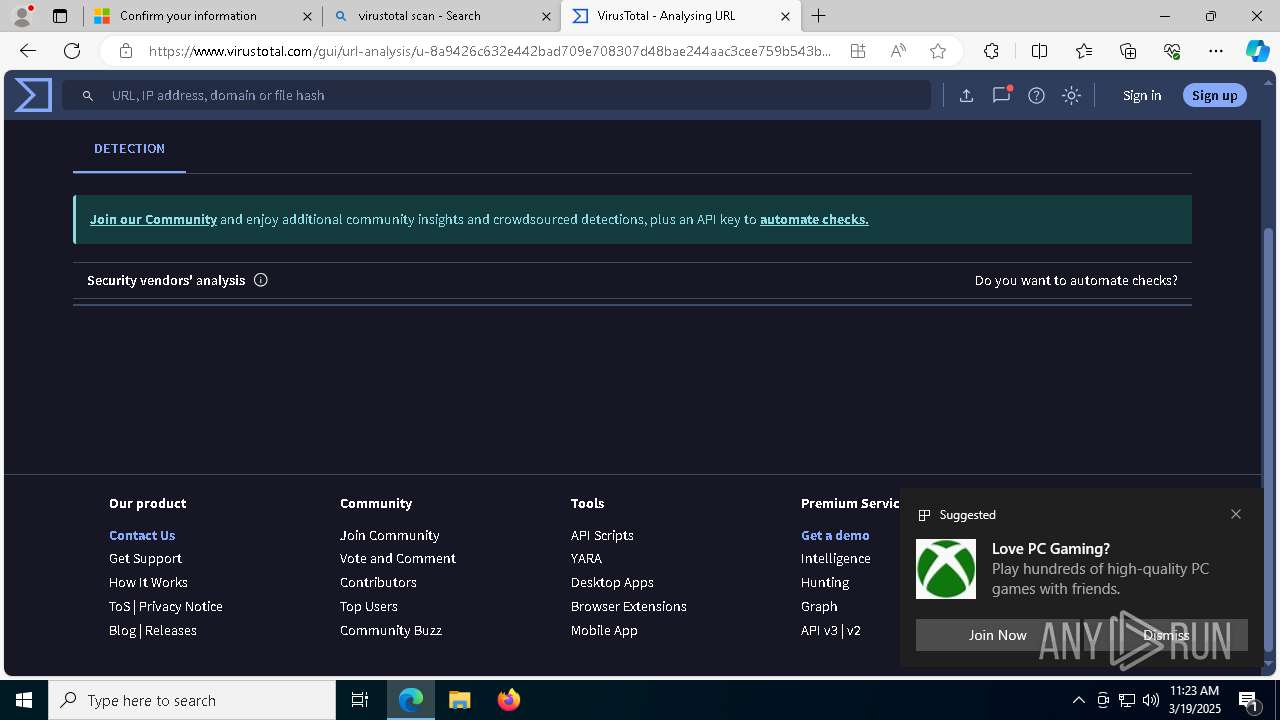Open the help question mark icon
The height and width of the screenshot is (720, 1280).
tap(1037, 95)
